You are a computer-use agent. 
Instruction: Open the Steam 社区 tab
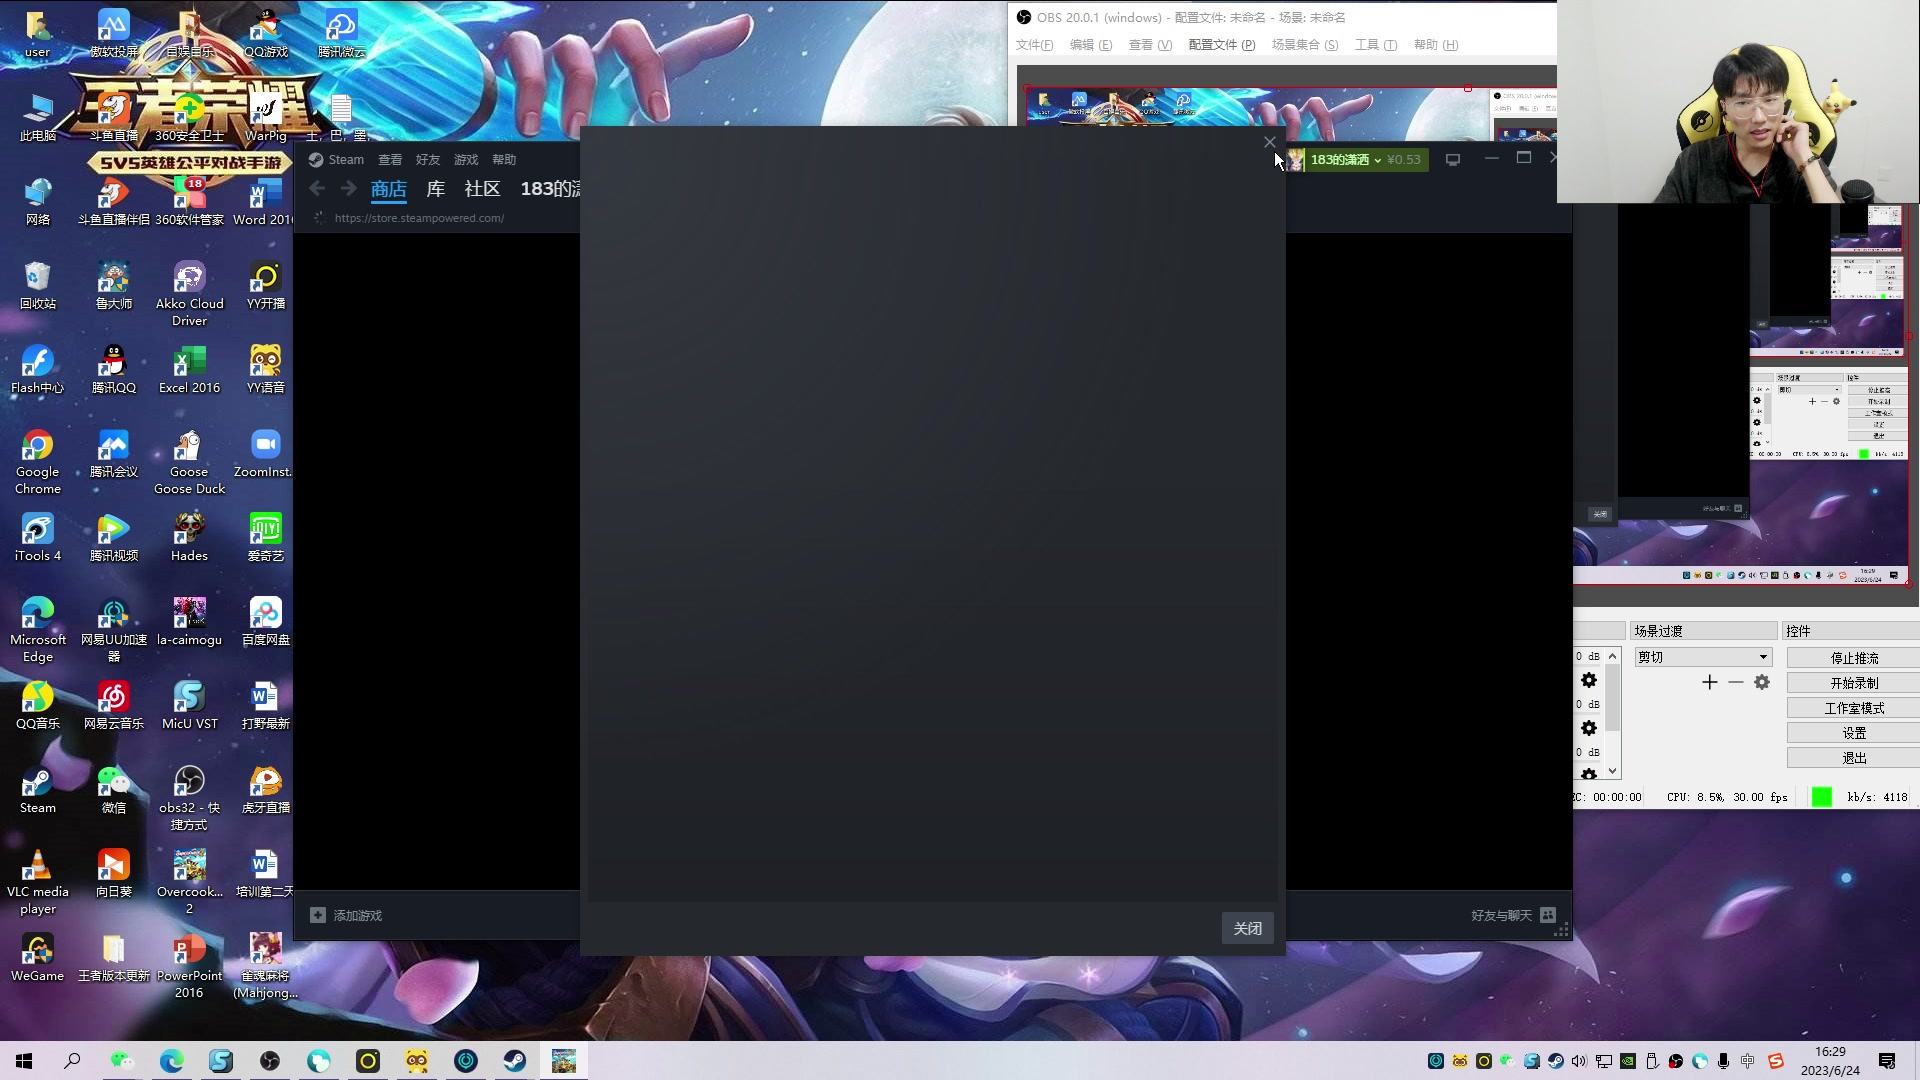pyautogui.click(x=482, y=189)
